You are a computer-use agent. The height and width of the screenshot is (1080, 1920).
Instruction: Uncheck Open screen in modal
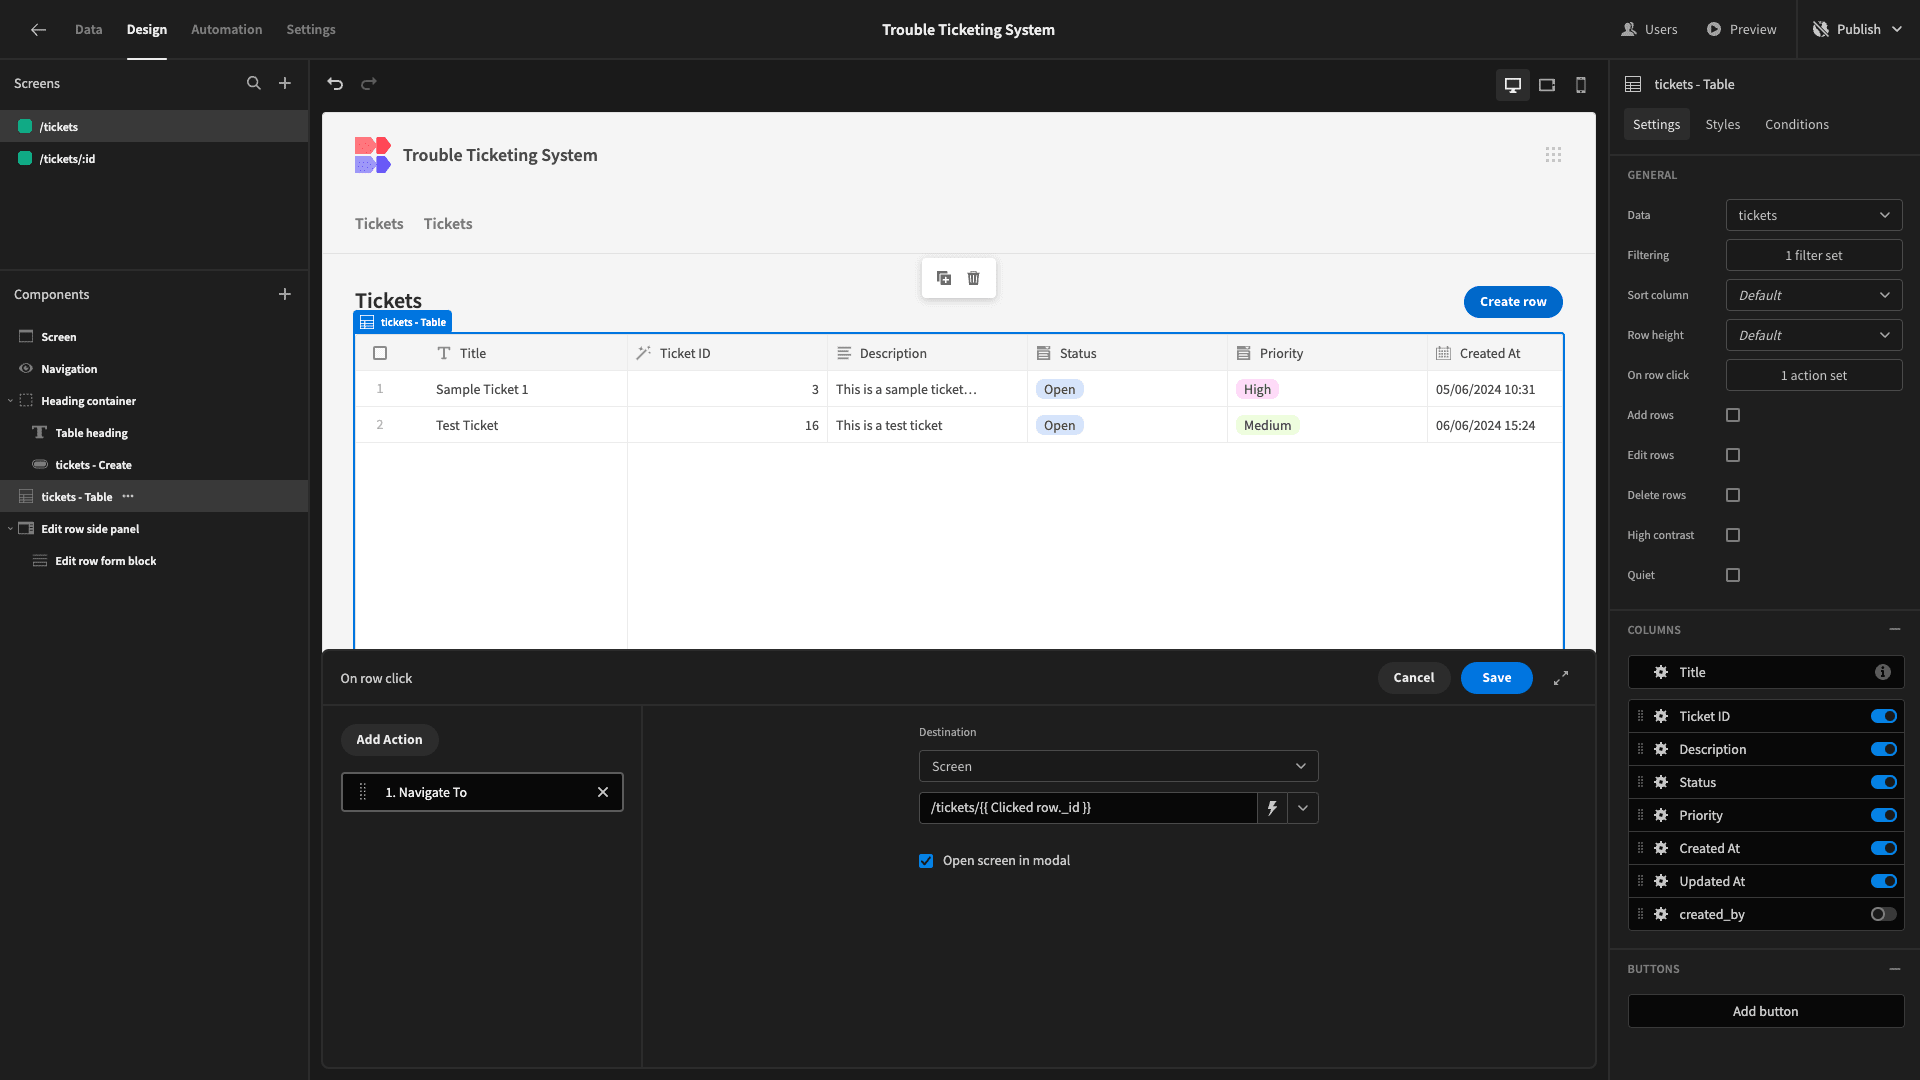[x=926, y=861]
